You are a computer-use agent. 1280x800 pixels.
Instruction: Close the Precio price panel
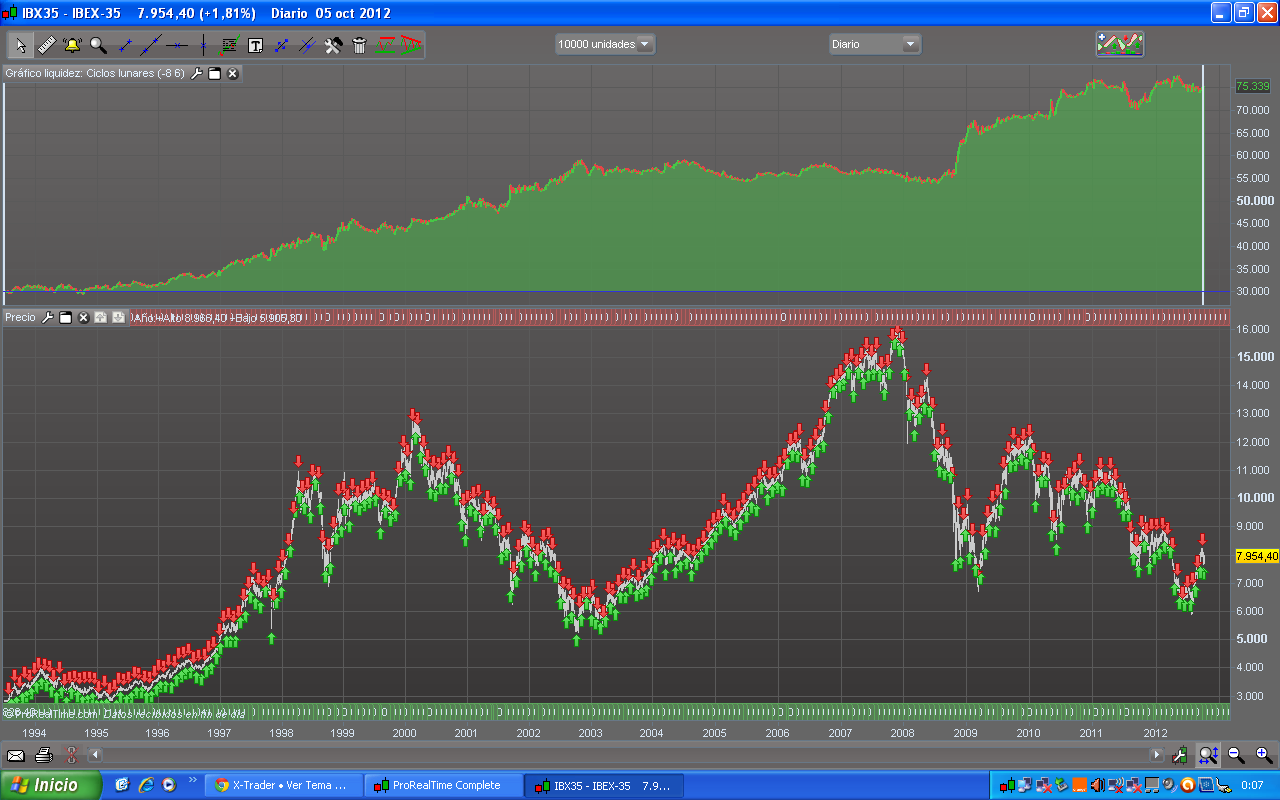pyautogui.click(x=84, y=317)
